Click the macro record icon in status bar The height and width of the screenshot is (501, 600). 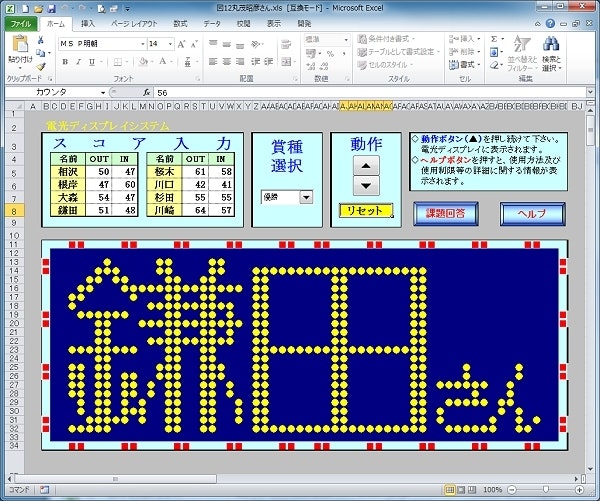(x=44, y=490)
